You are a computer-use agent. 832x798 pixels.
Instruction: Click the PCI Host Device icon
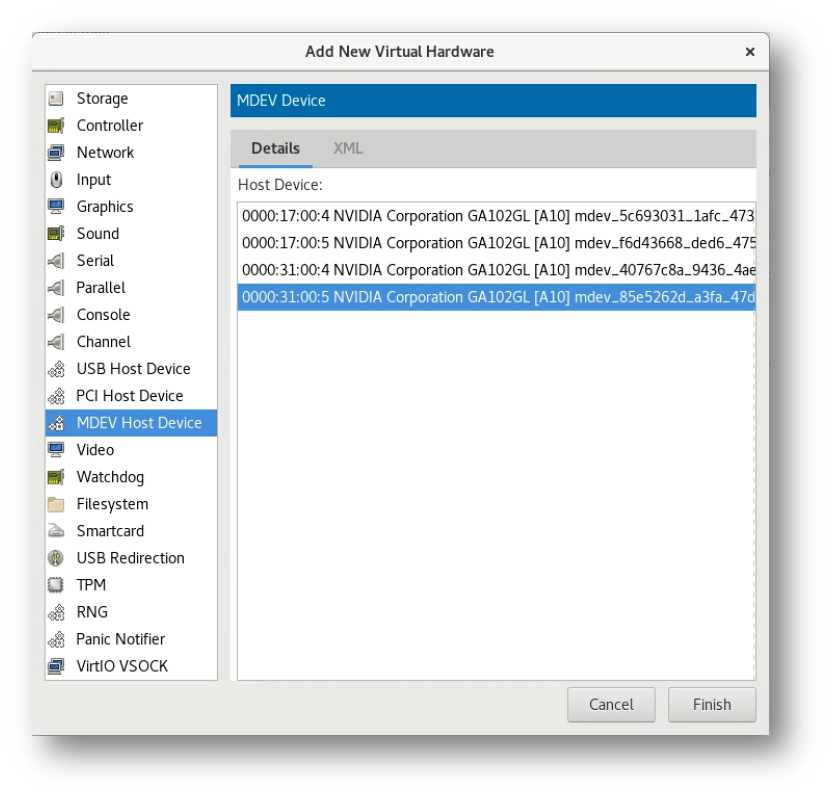point(56,396)
